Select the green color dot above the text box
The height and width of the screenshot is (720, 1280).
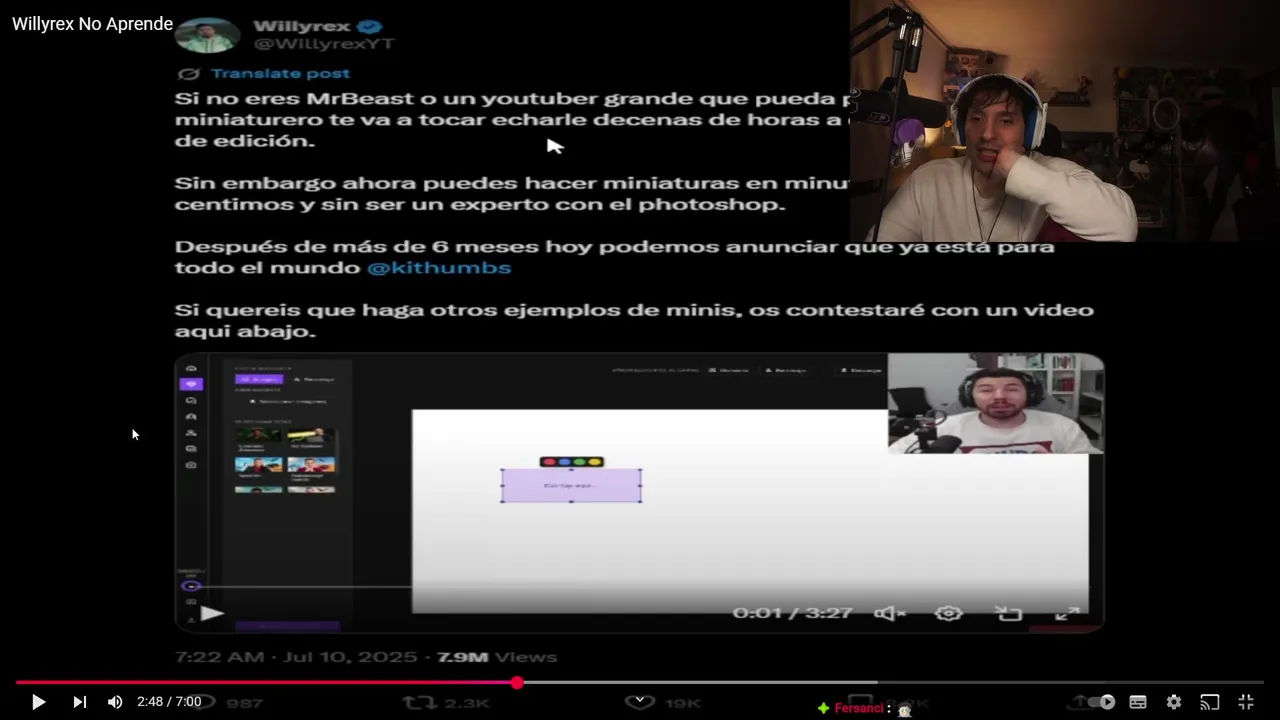579,462
